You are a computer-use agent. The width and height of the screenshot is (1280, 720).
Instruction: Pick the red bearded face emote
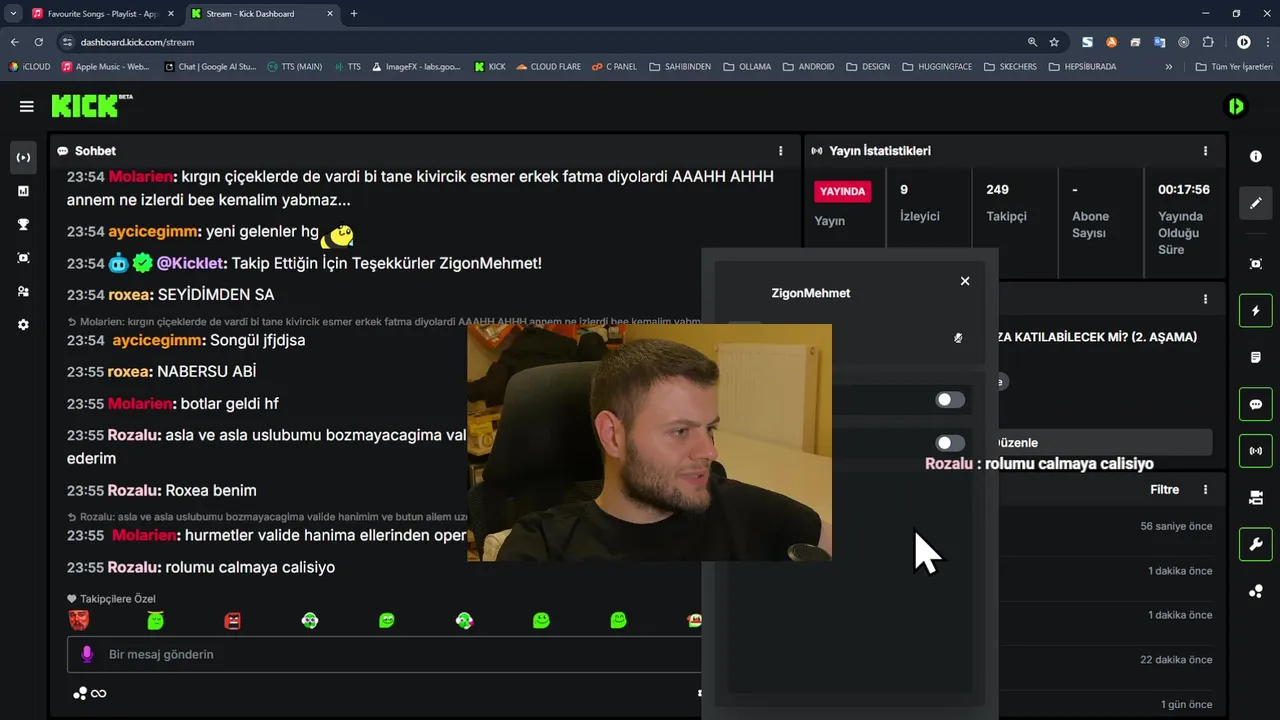coord(78,621)
